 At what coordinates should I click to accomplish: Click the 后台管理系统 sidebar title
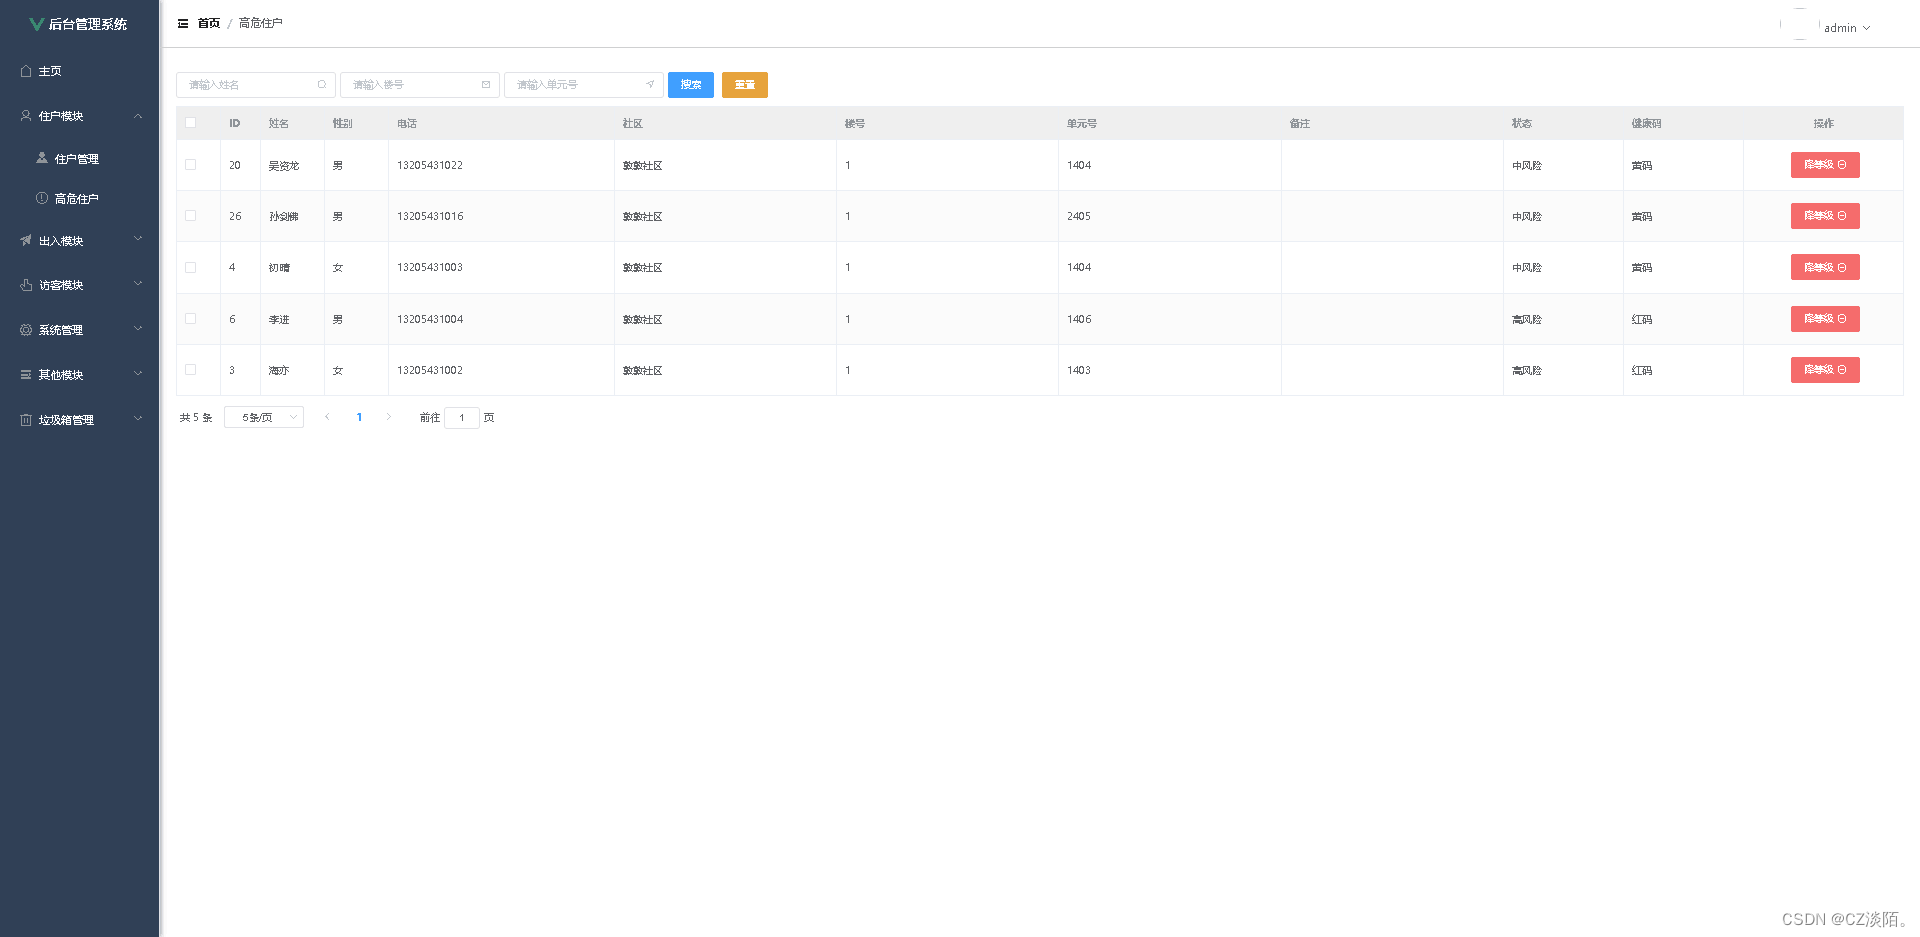pos(88,24)
